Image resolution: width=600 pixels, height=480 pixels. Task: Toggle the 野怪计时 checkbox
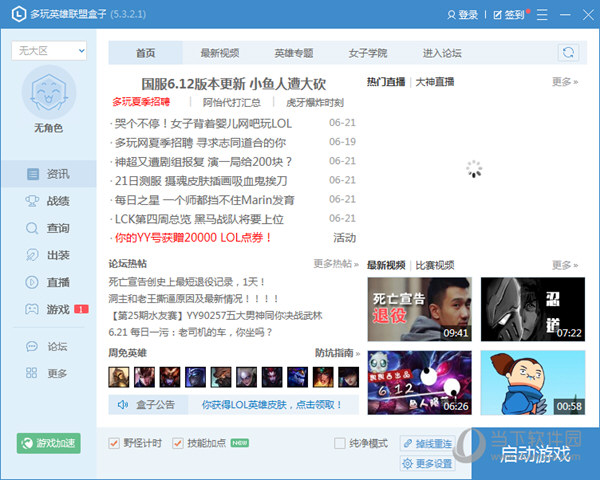(x=114, y=443)
